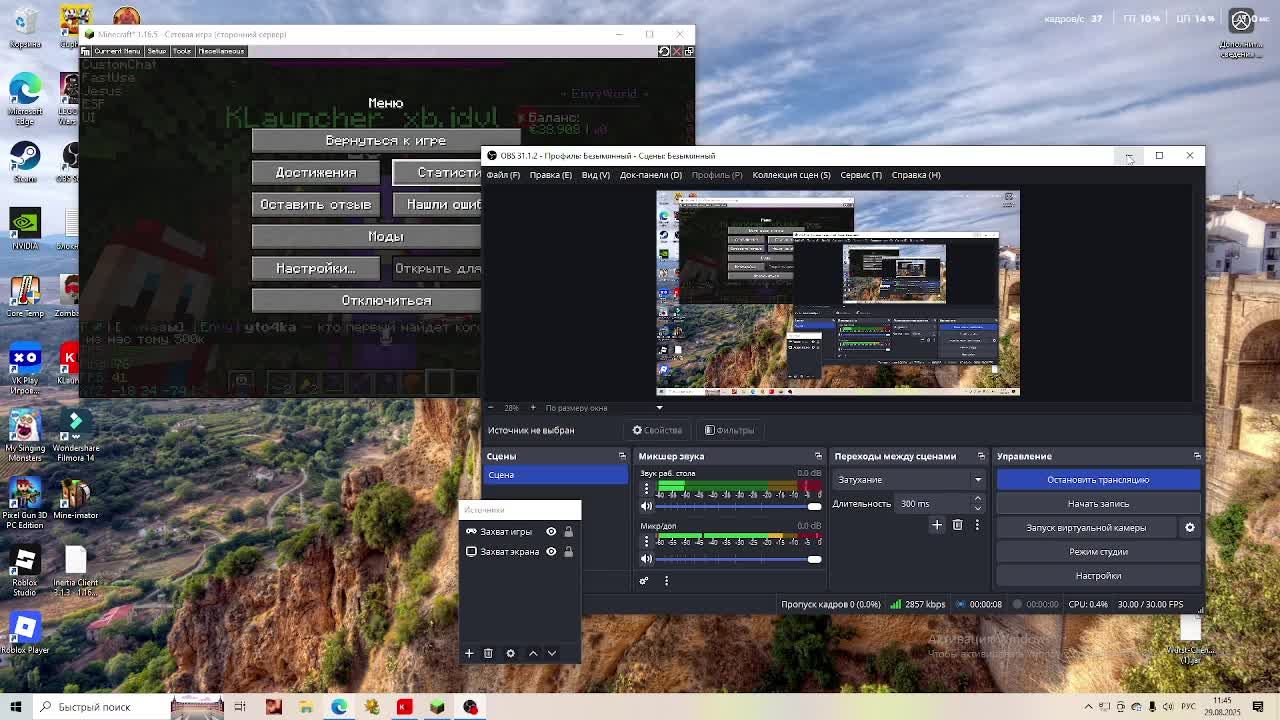Open OBS Studio from the taskbar
The image size is (1280, 720).
point(470,707)
